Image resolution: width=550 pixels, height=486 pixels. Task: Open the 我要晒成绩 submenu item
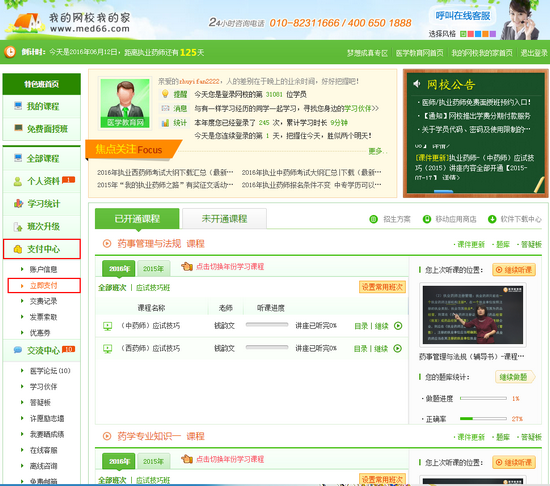(x=47, y=434)
